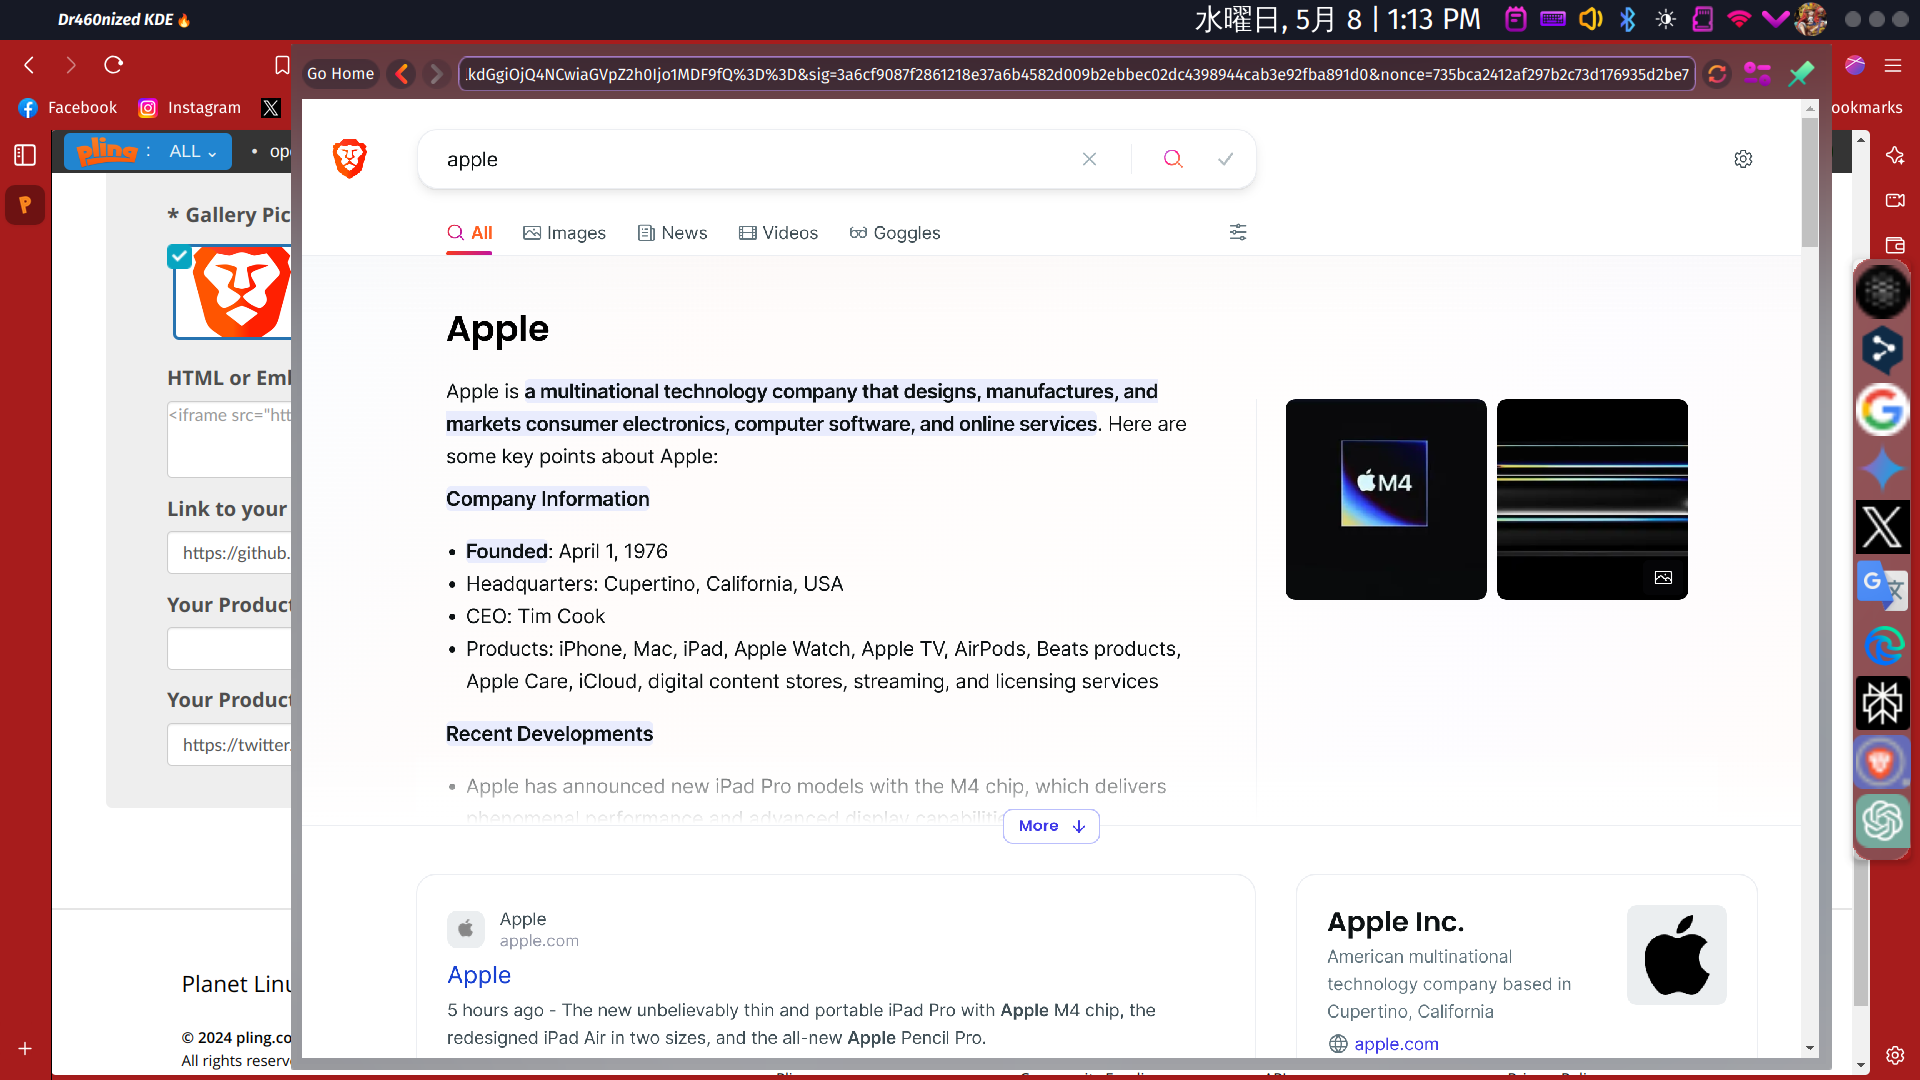Open the browser hamburger menu
The width and height of the screenshot is (1920, 1080).
[1893, 65]
